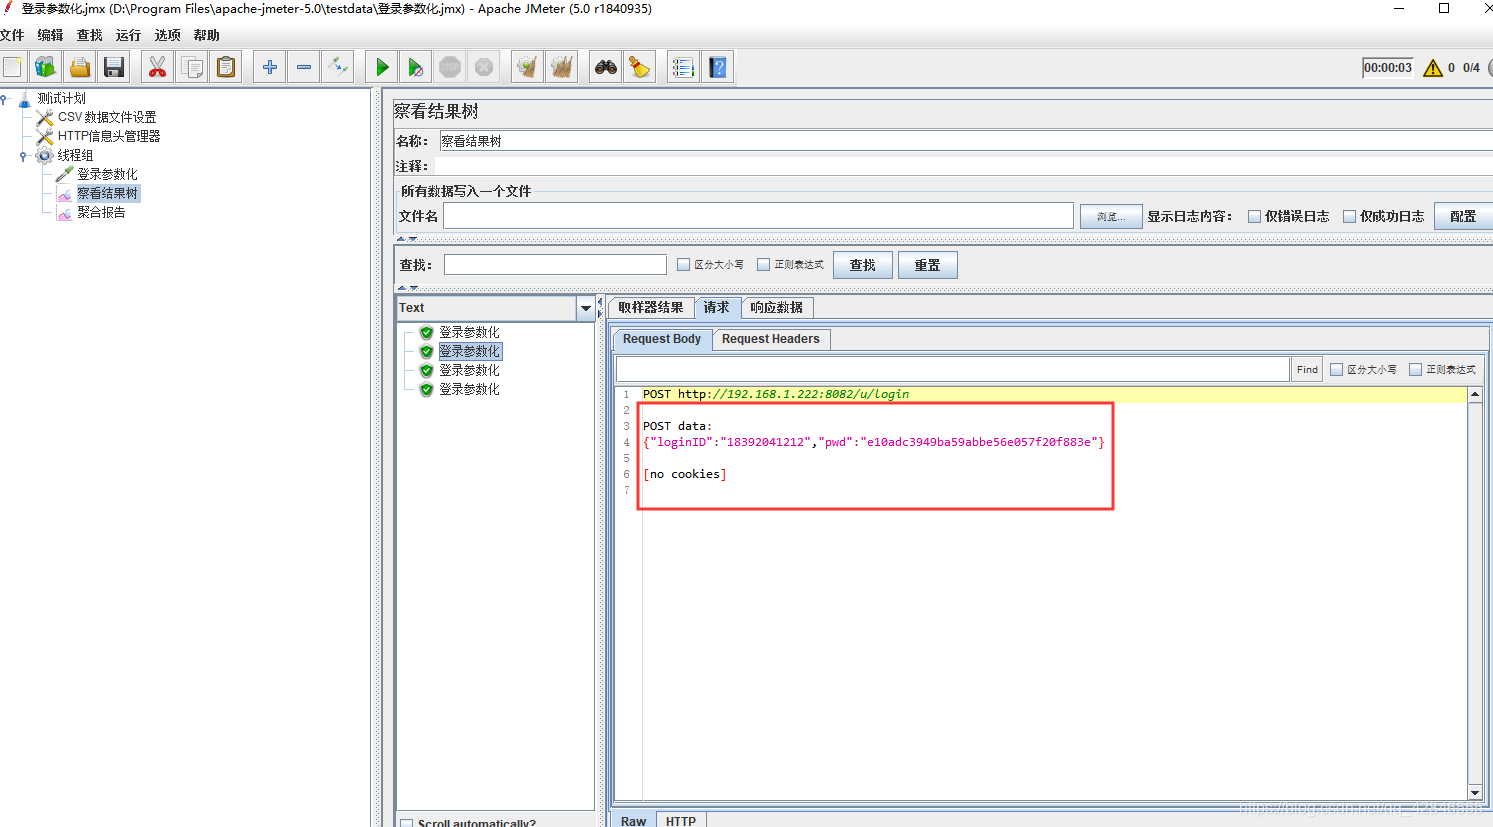Image resolution: width=1493 pixels, height=827 pixels.
Task: Switch to the HTTP bottom tab
Action: pyautogui.click(x=681, y=820)
